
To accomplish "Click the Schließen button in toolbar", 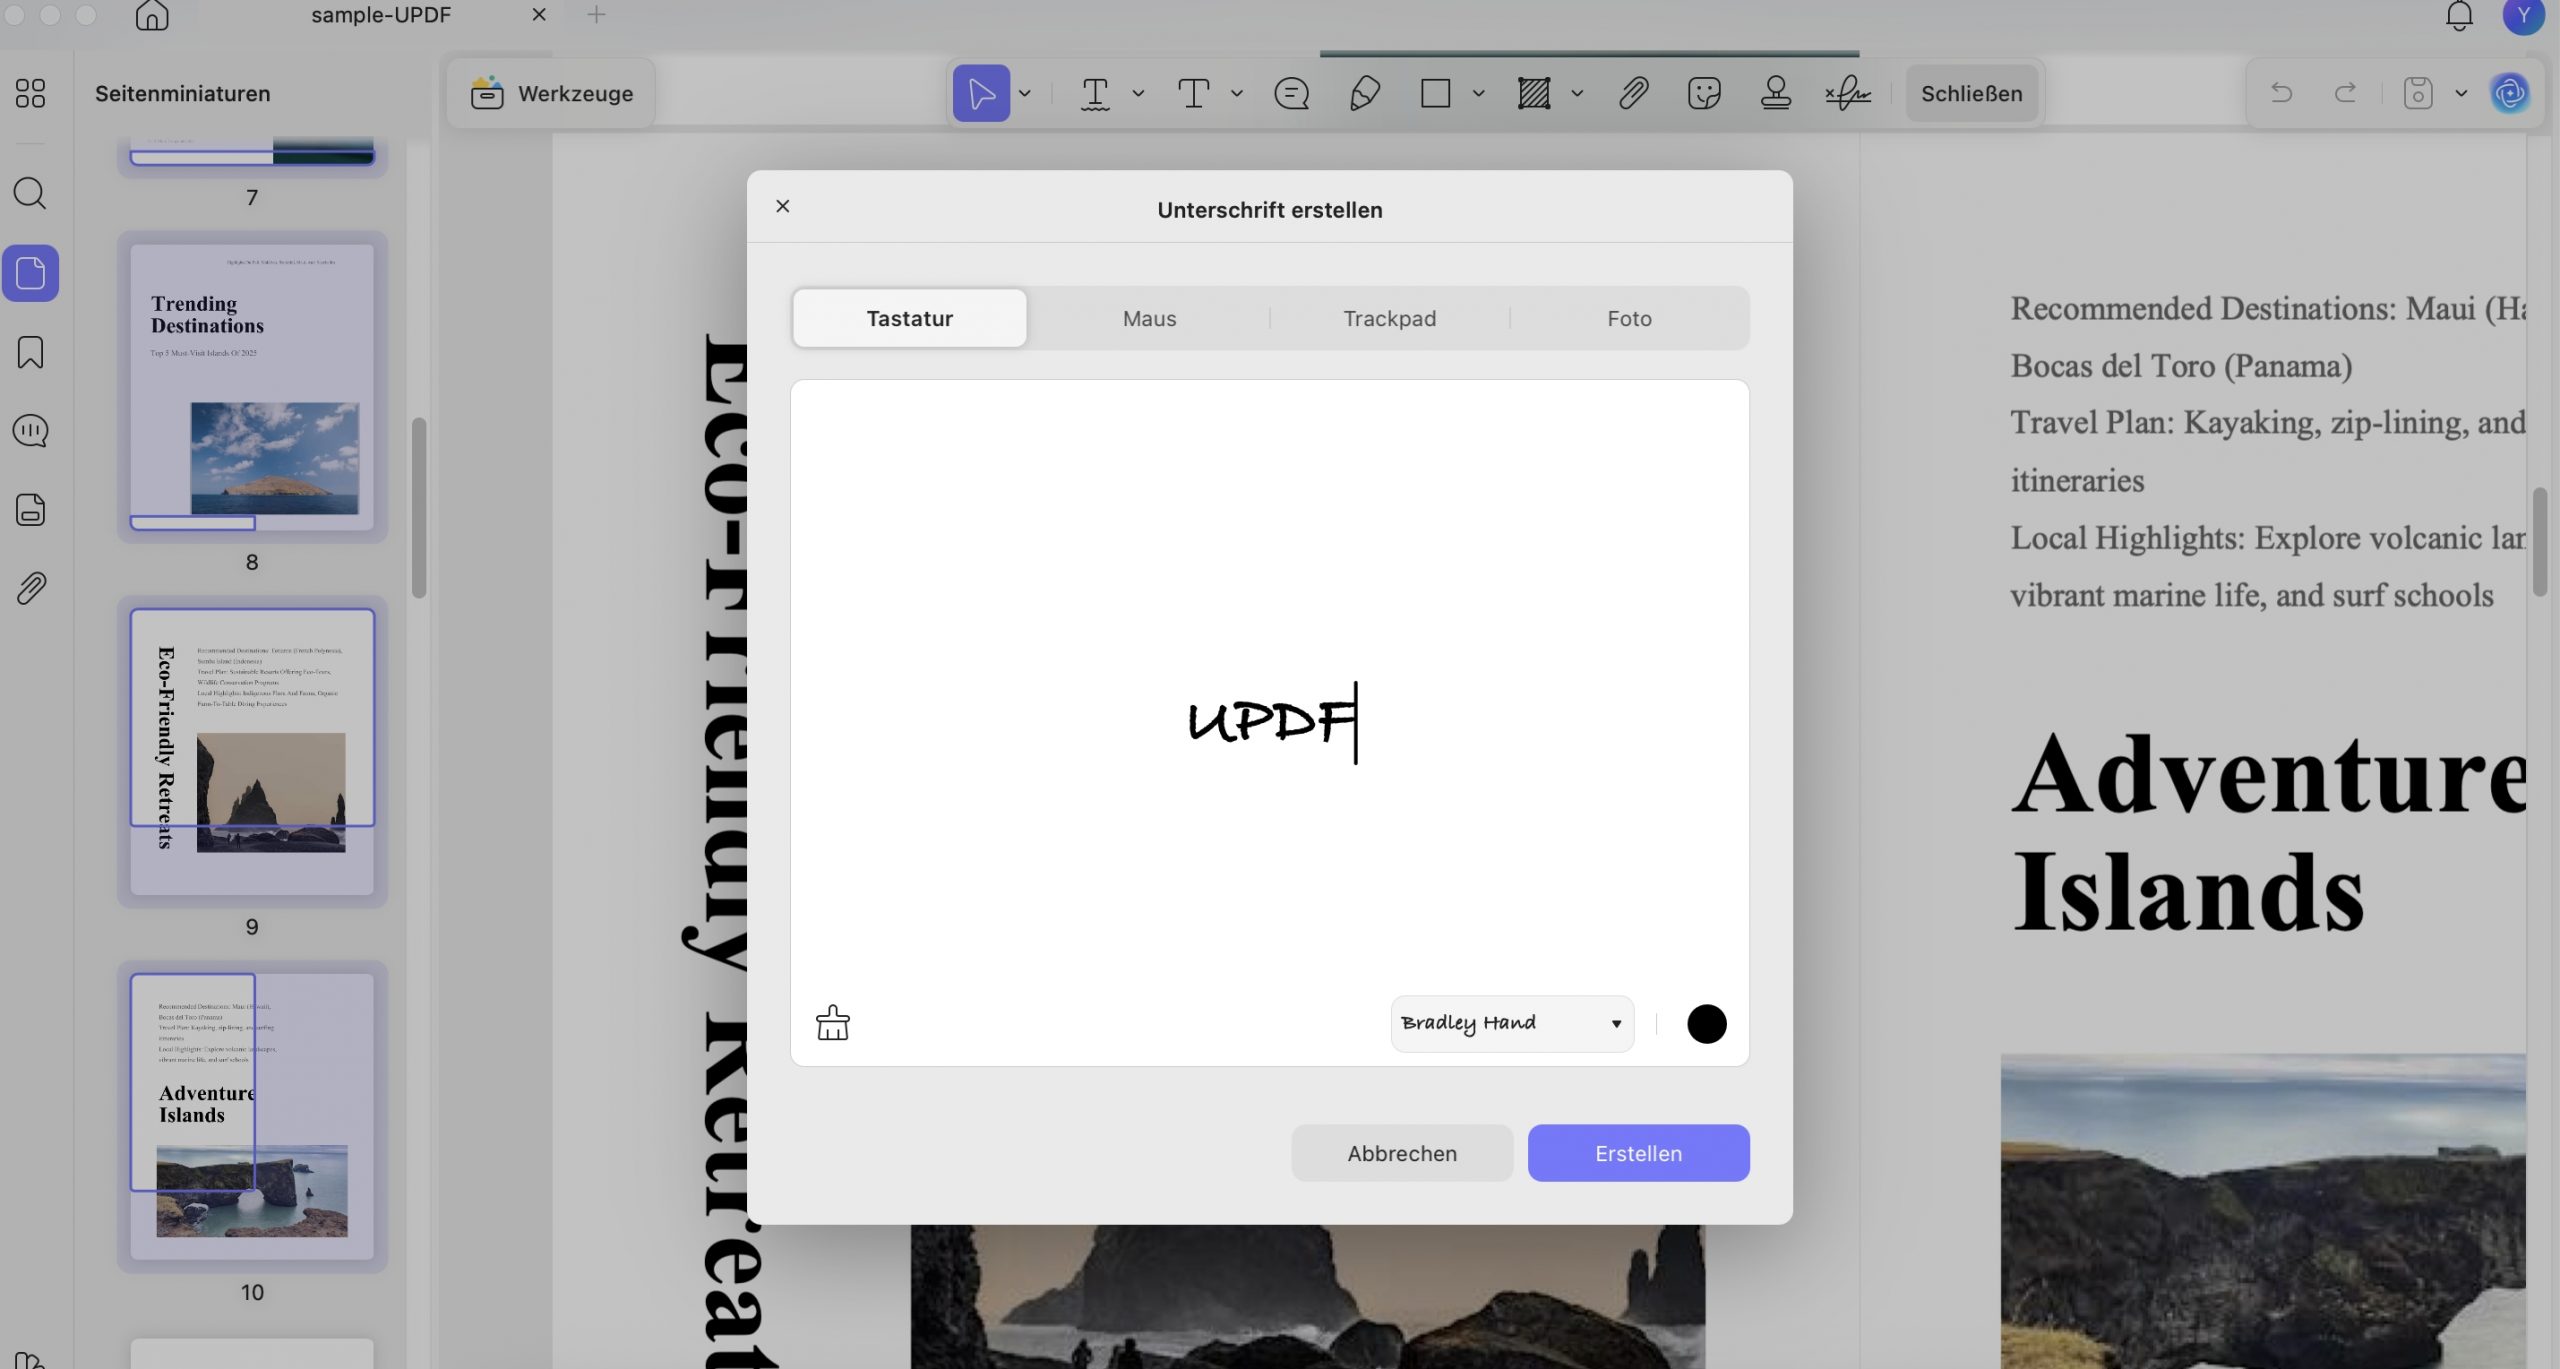I will 1971,93.
